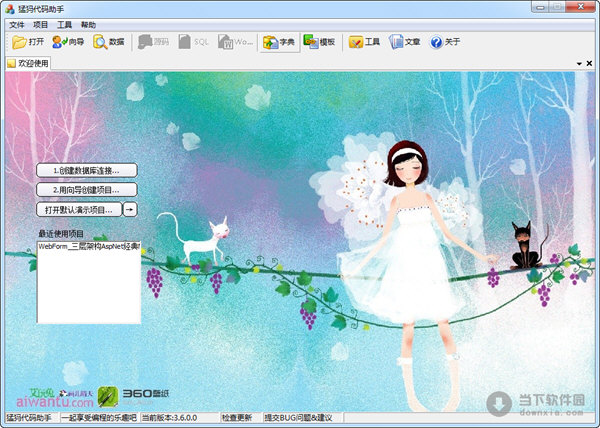Expand the tab list dropdown arrow
Image resolution: width=600 pixels, height=428 pixels.
pos(579,63)
